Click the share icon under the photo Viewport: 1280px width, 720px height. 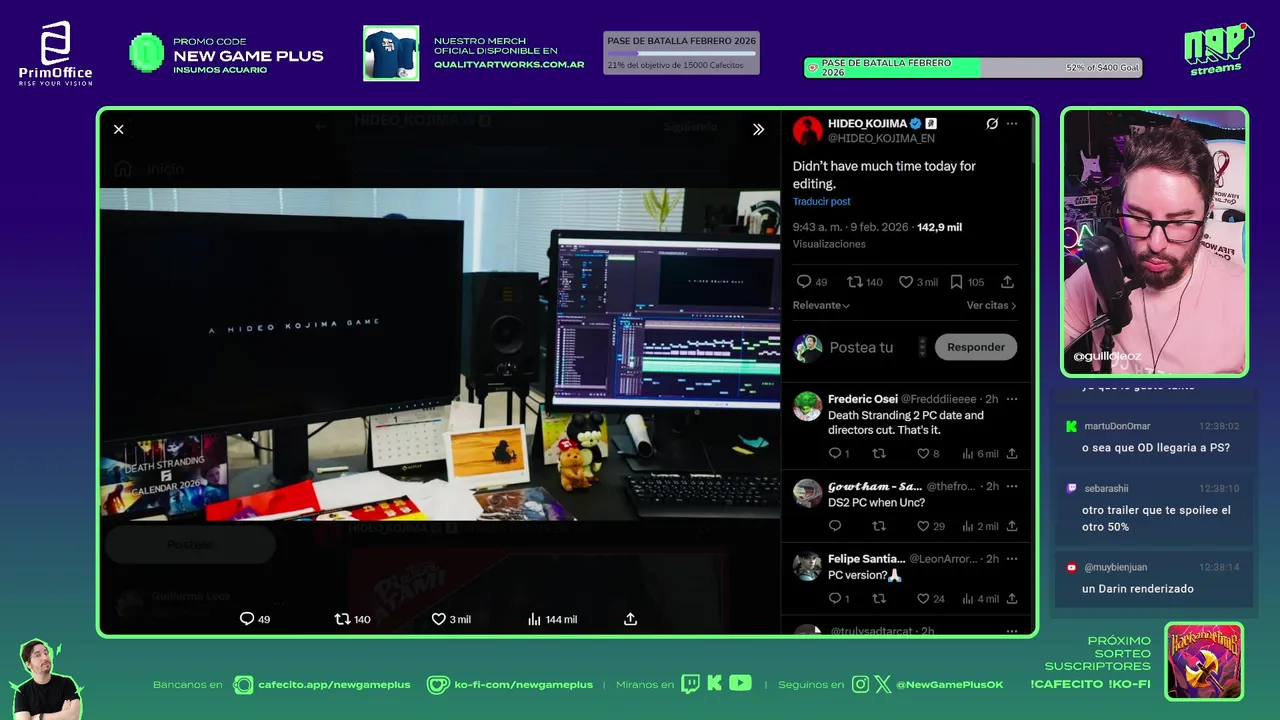pos(630,619)
